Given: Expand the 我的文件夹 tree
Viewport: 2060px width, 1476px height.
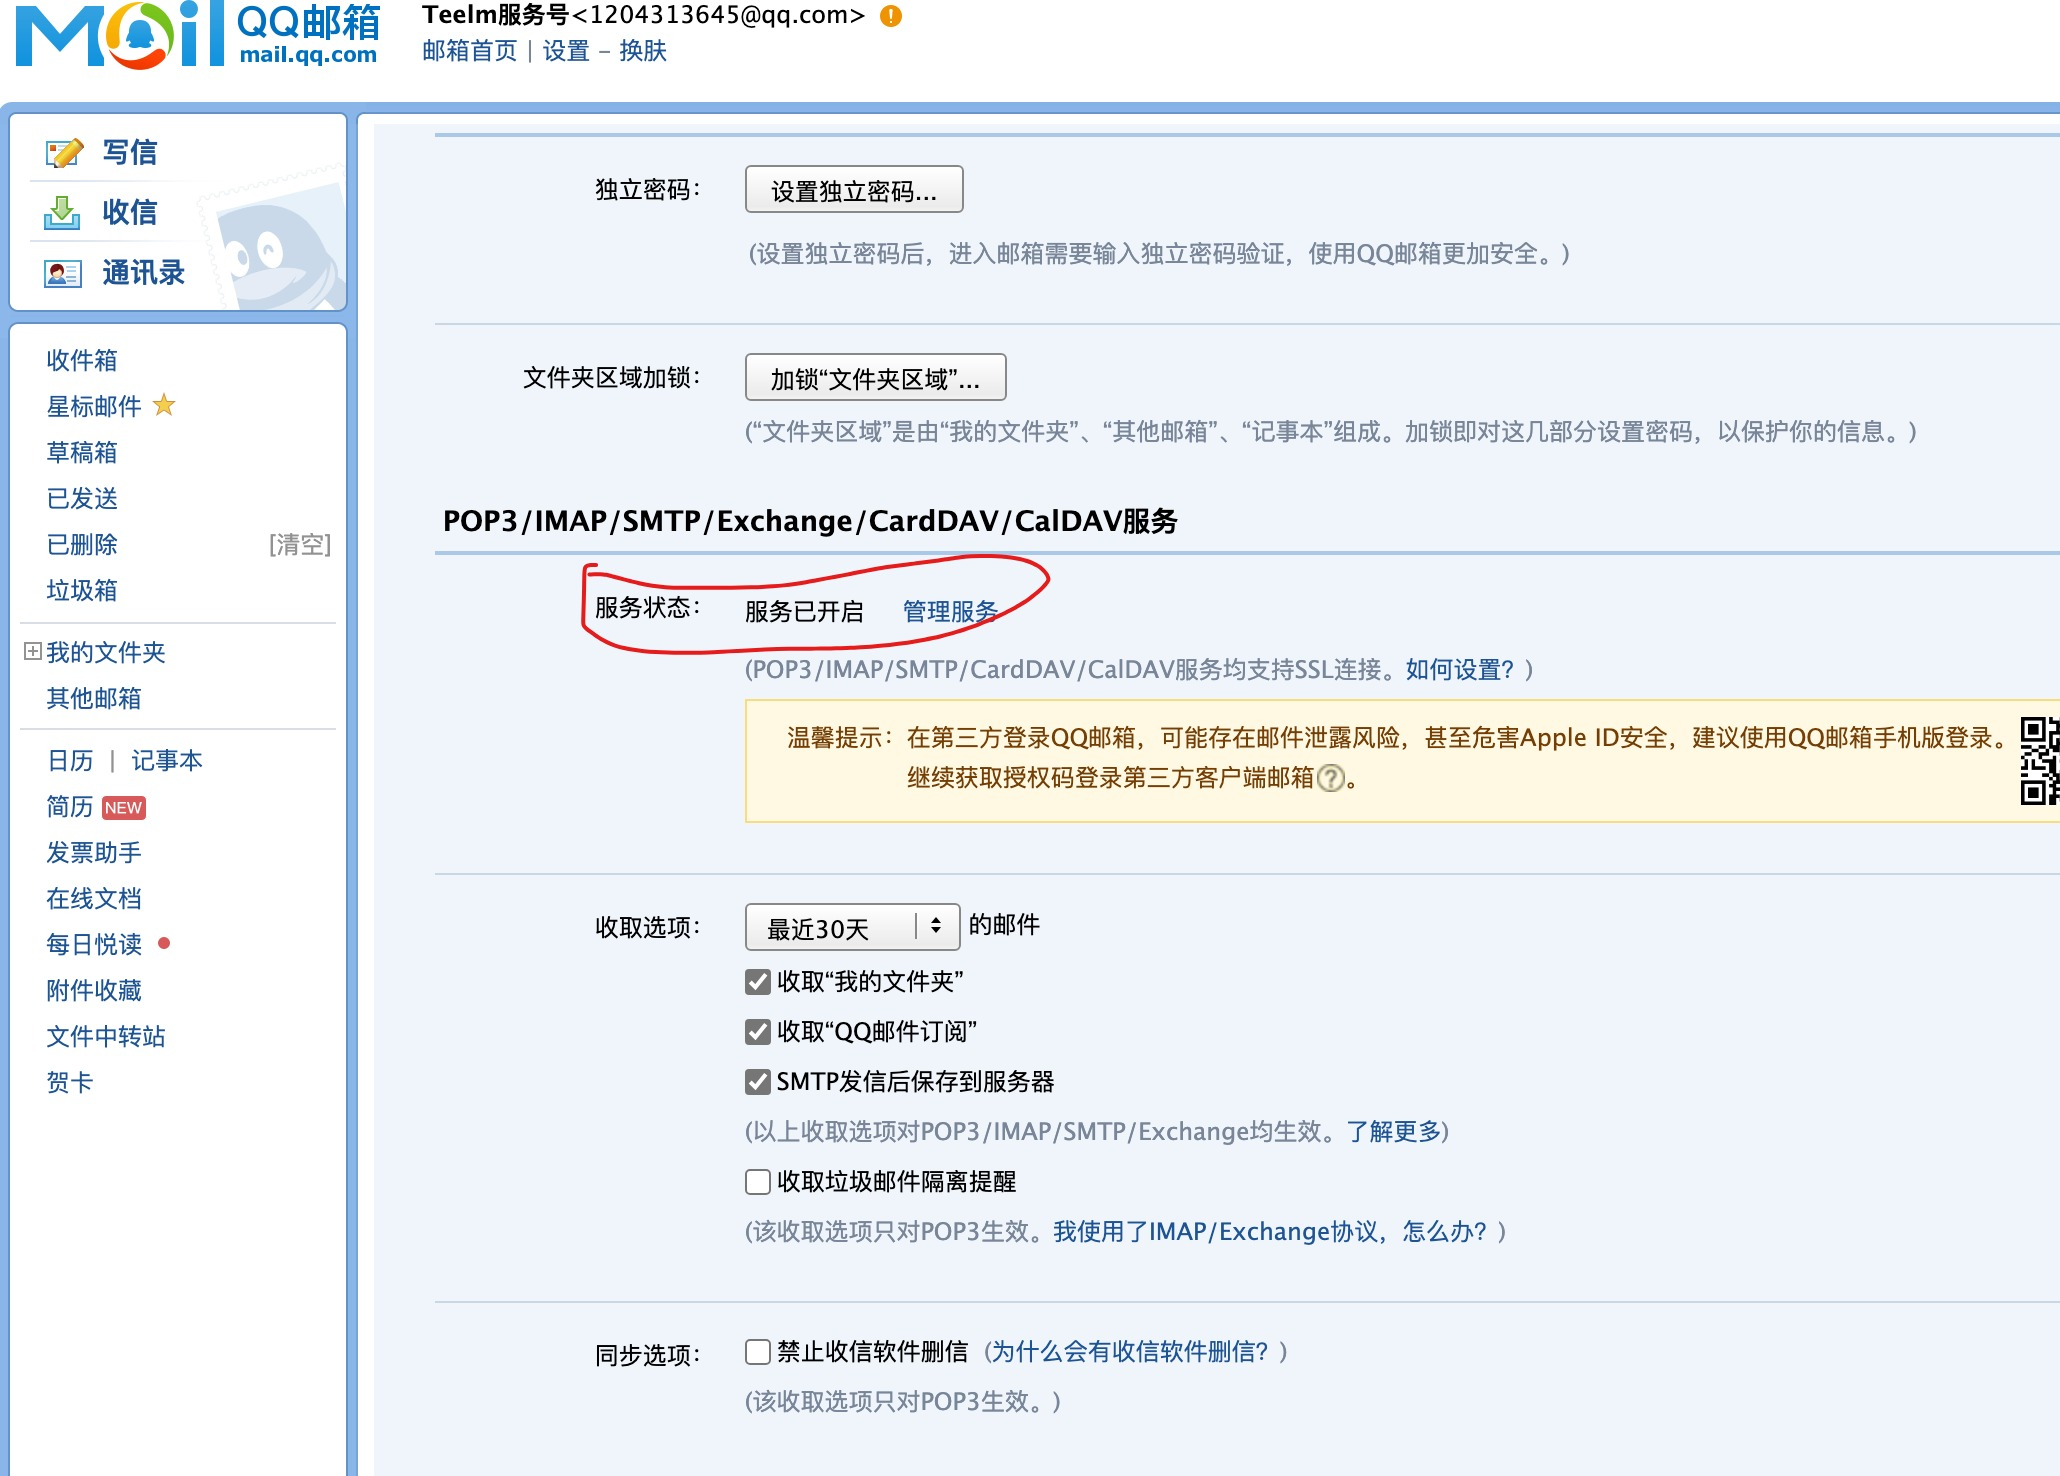Looking at the screenshot, I should [x=33, y=652].
